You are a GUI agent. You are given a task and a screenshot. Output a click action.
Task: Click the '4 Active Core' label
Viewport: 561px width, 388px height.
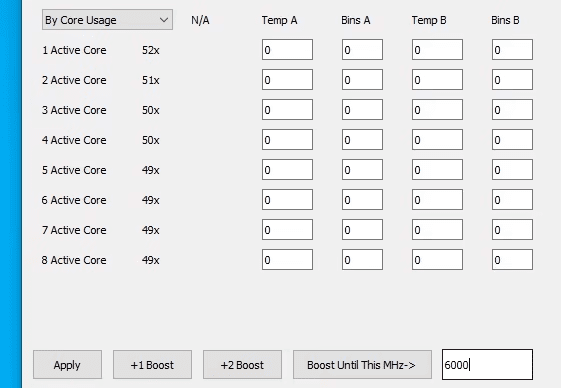[74, 140]
